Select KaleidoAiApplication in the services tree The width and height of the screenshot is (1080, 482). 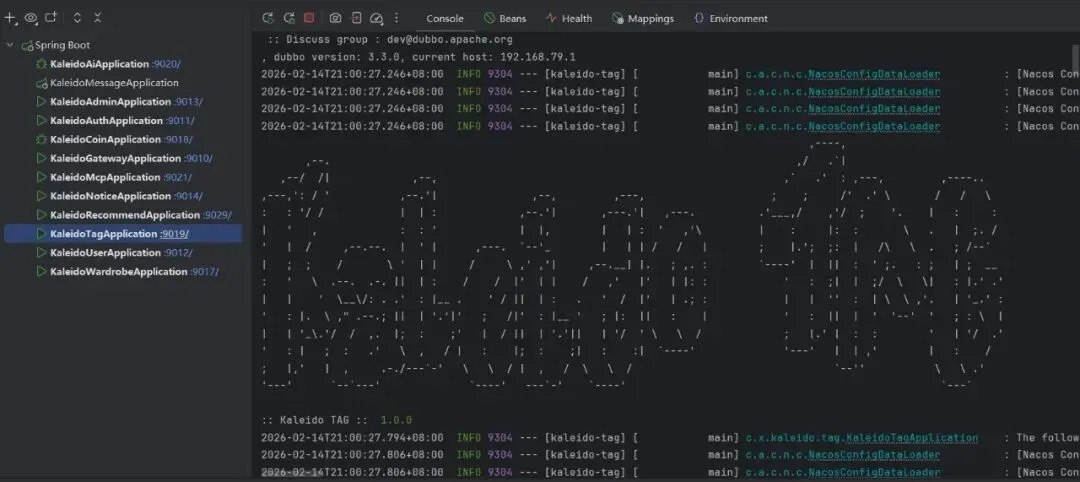[x=99, y=64]
